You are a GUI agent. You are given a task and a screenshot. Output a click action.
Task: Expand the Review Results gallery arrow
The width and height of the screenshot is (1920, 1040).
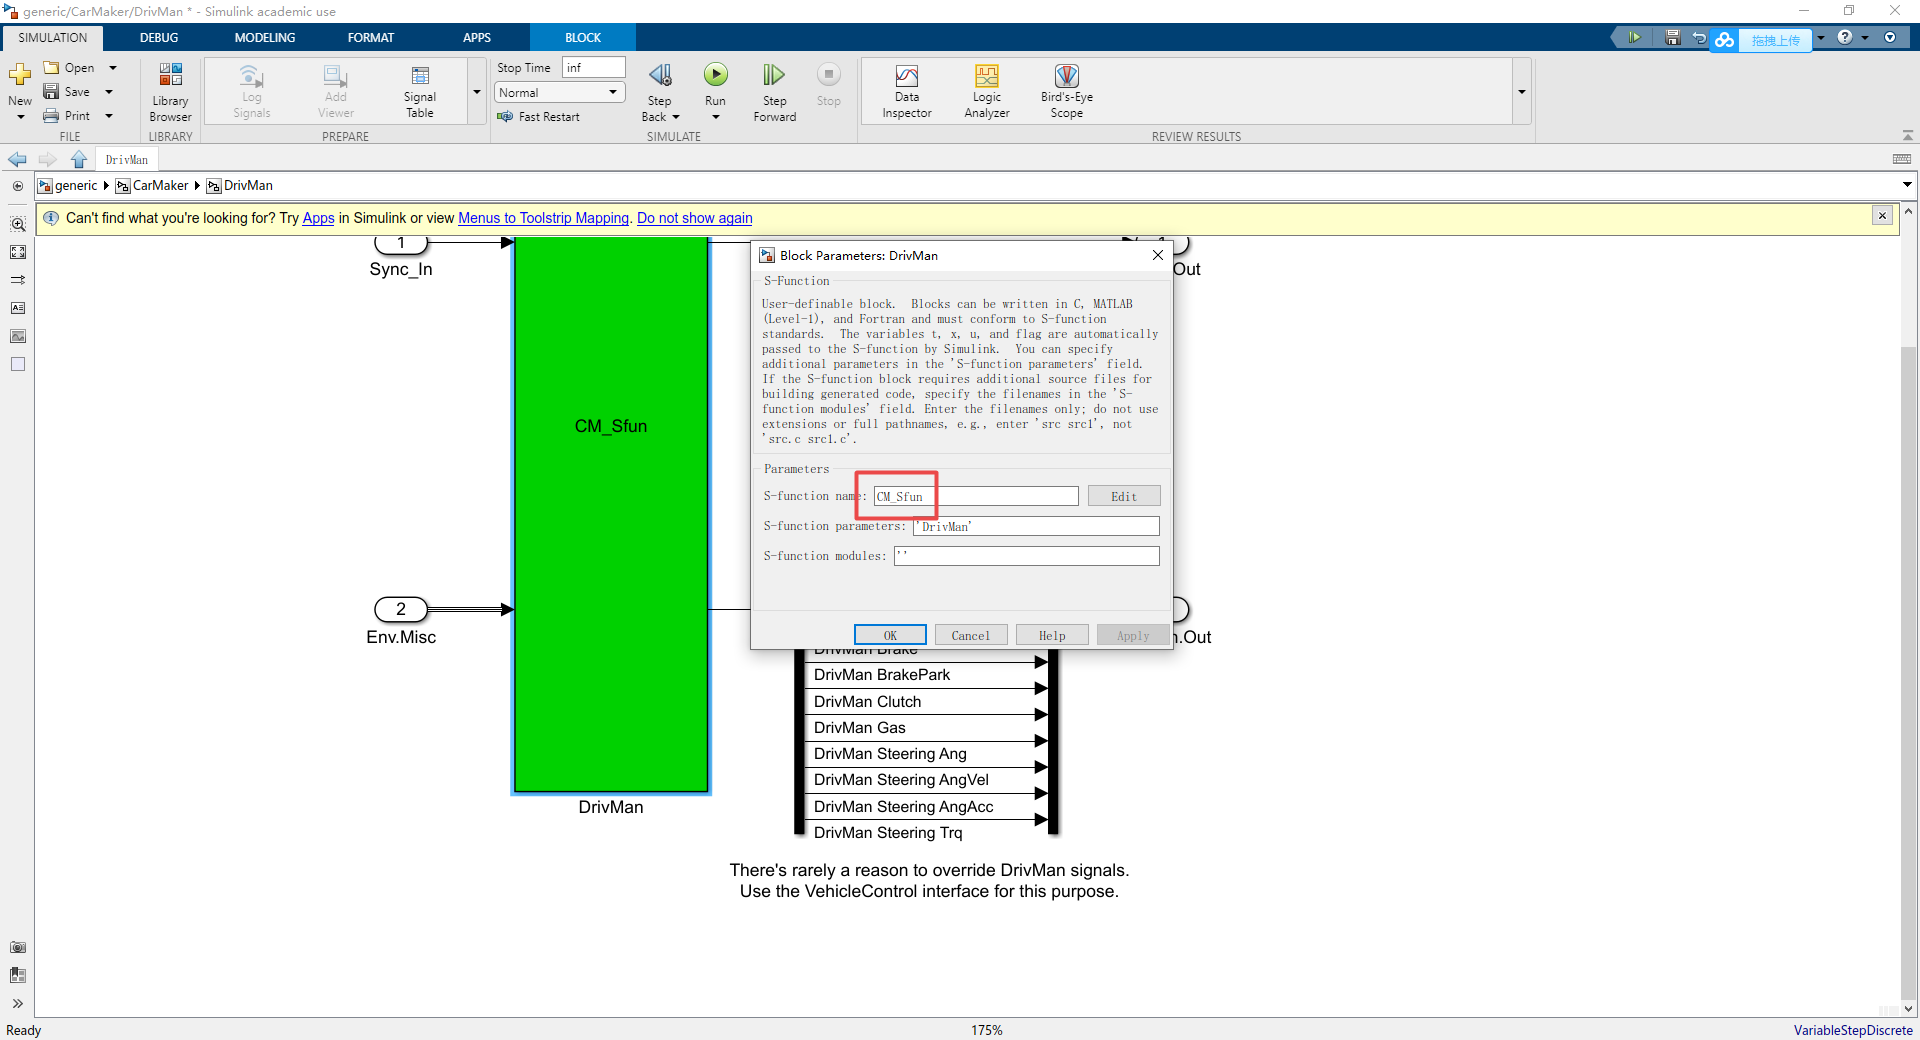click(1522, 92)
